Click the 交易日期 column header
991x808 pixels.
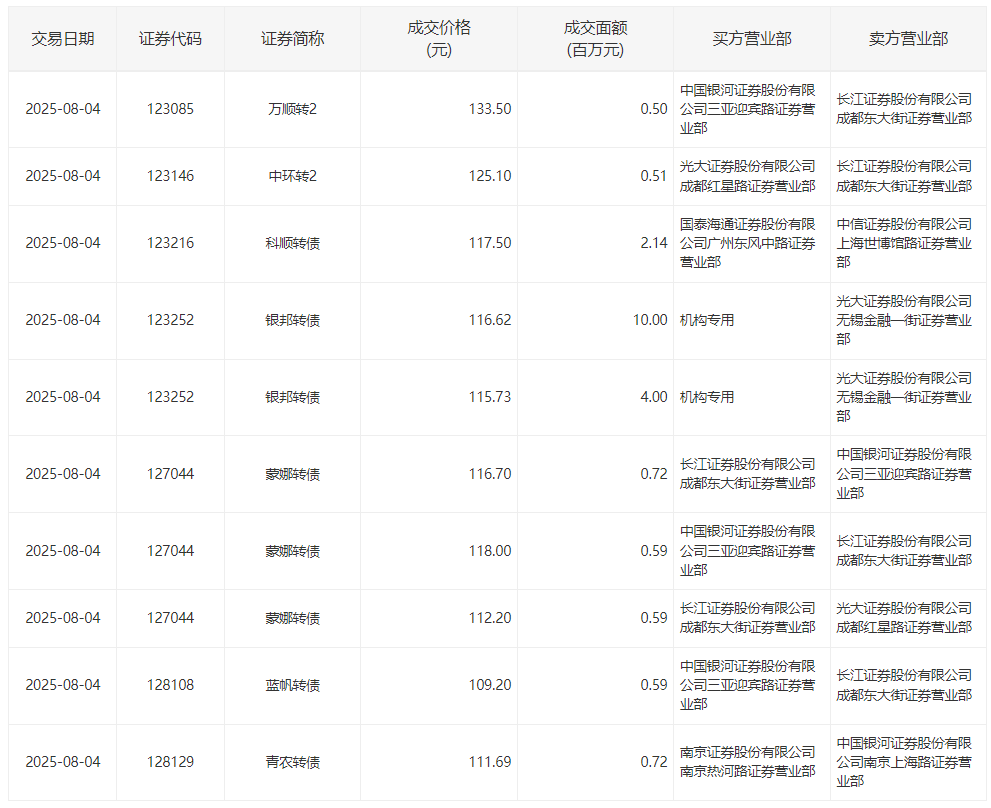click(x=63, y=39)
